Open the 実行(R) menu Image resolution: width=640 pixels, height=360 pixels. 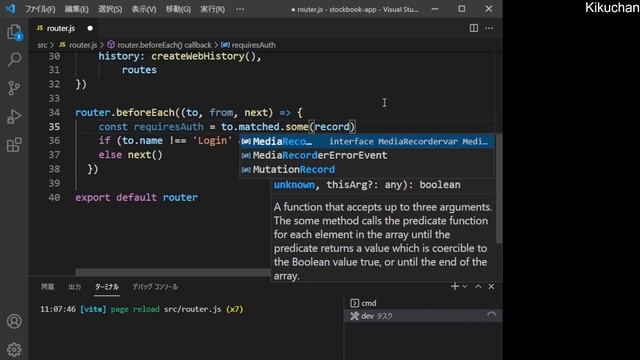212,9
